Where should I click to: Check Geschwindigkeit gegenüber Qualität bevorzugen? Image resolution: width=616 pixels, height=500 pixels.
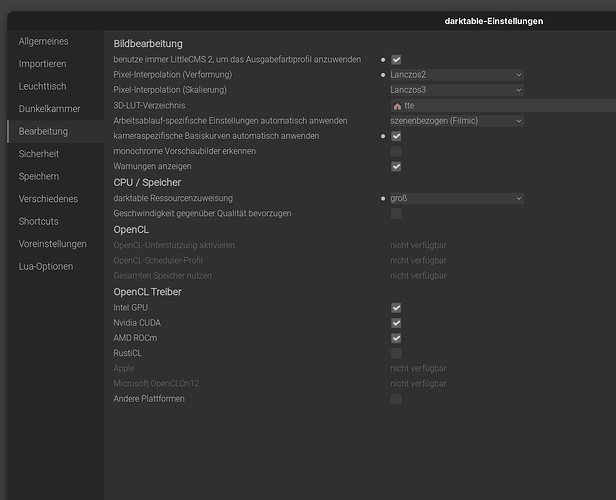point(396,214)
